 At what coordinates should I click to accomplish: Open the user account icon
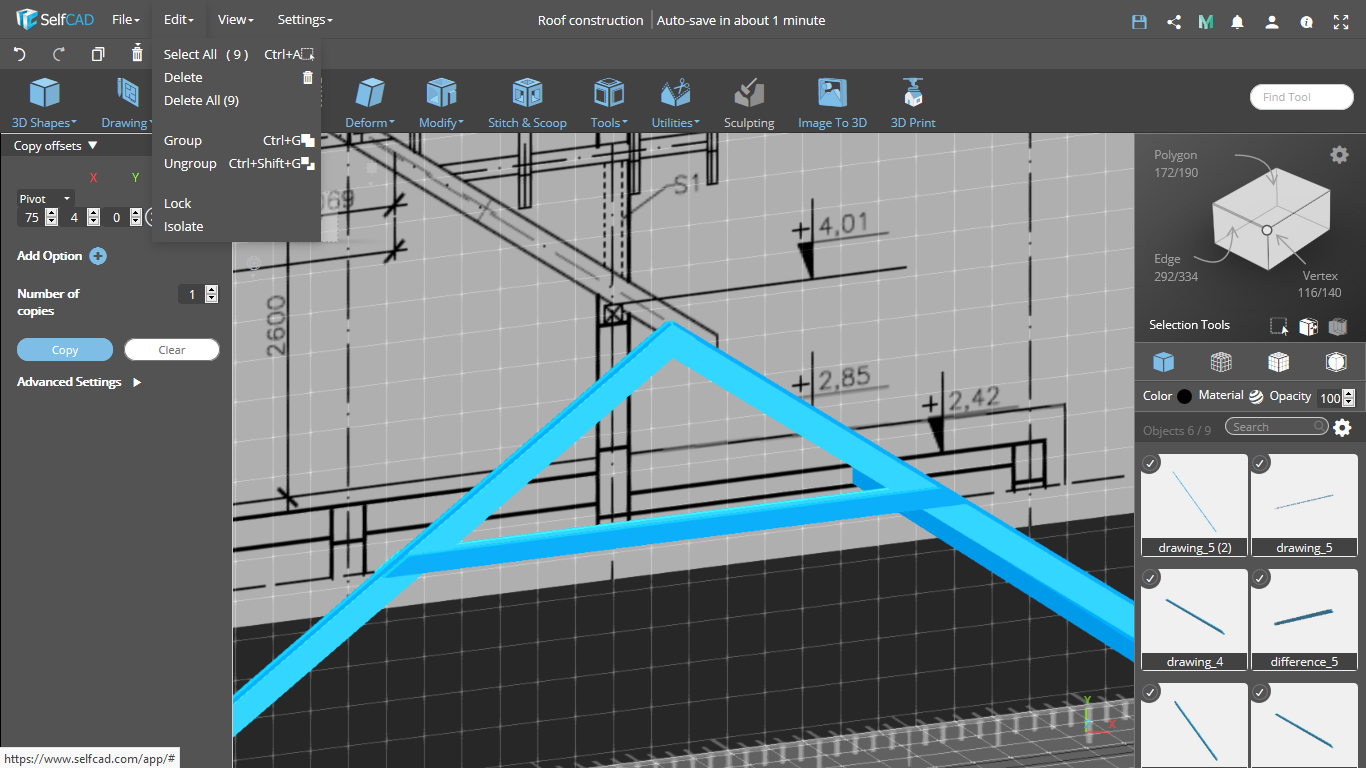coord(1272,21)
